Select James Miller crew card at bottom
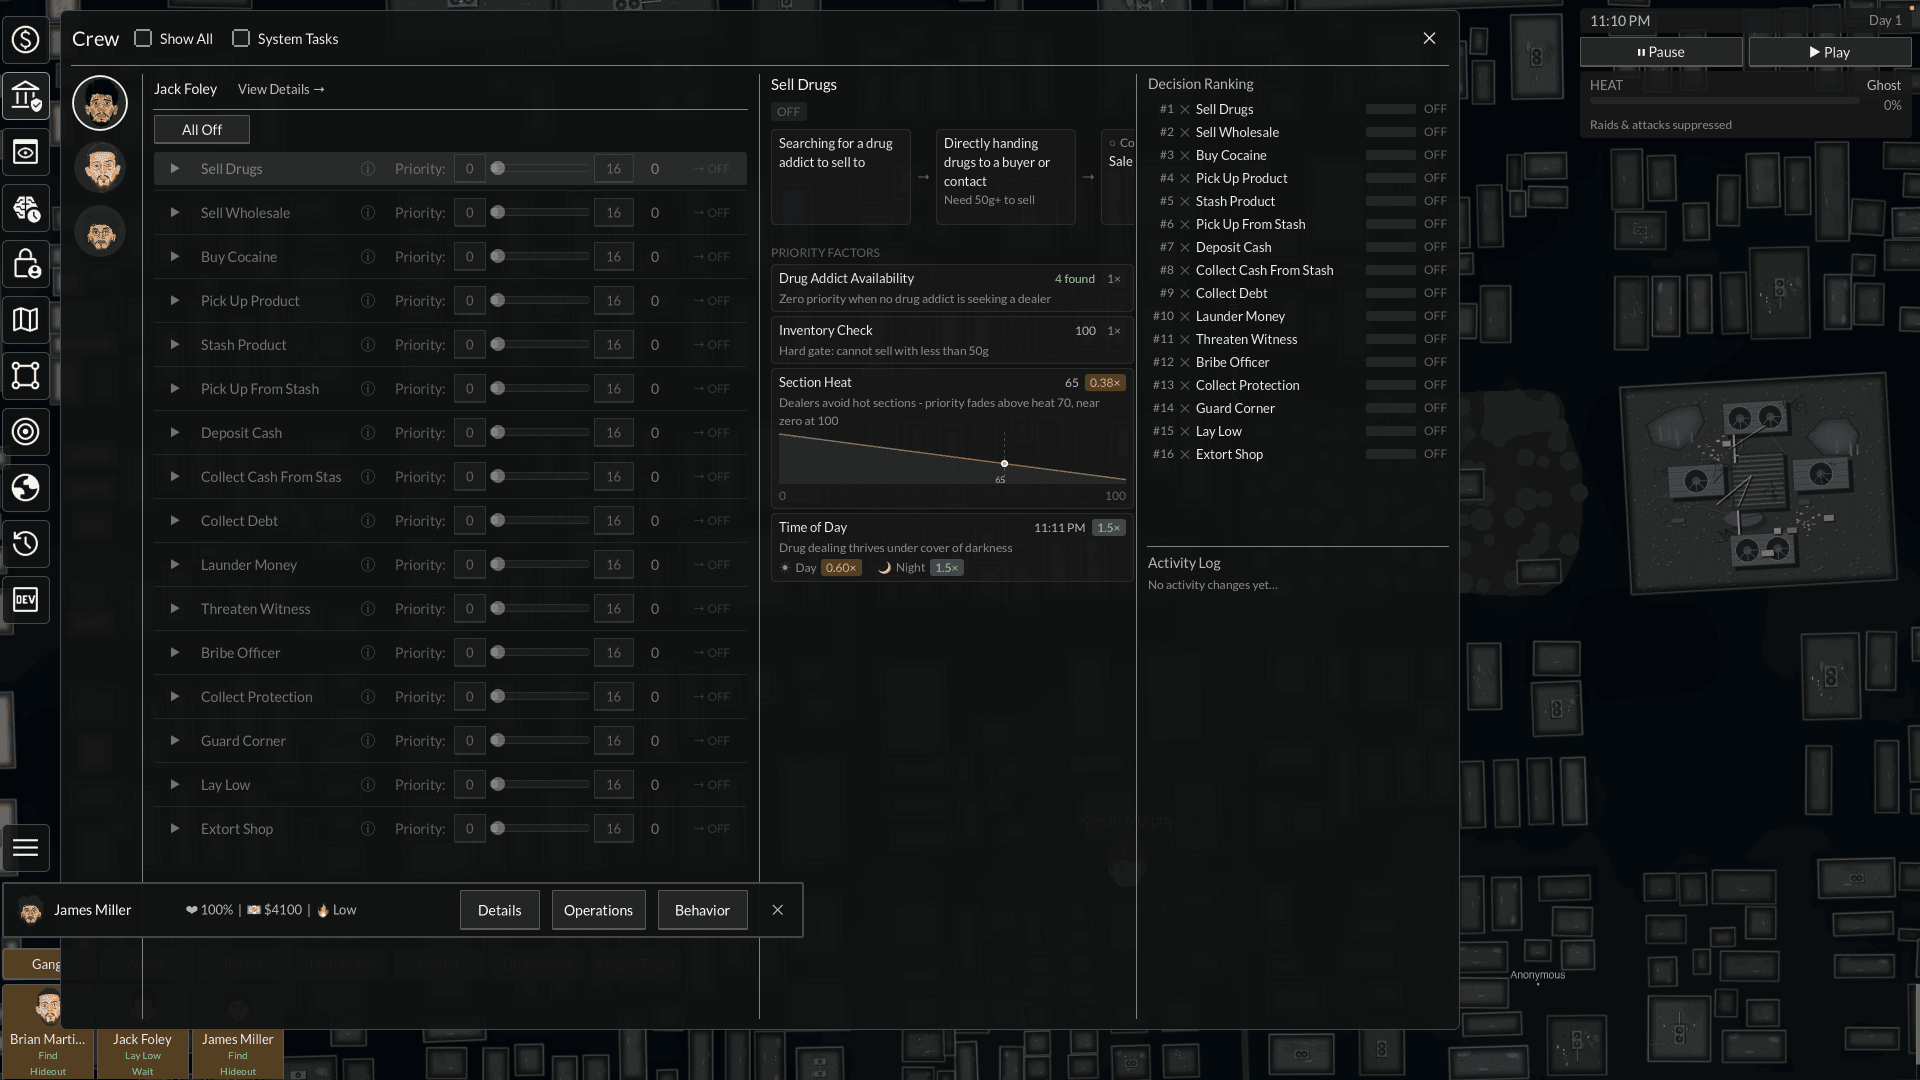 pos(237,1054)
